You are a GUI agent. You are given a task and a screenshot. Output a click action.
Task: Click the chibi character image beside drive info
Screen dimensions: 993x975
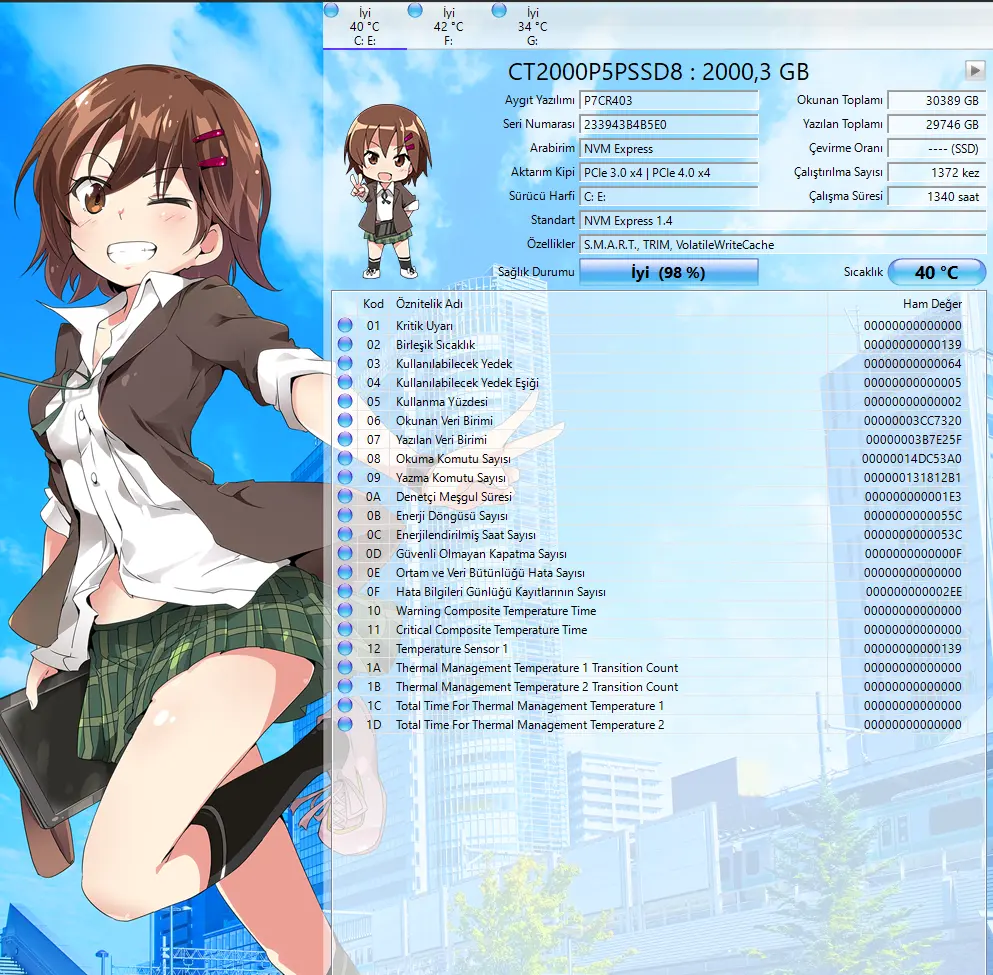[386, 192]
